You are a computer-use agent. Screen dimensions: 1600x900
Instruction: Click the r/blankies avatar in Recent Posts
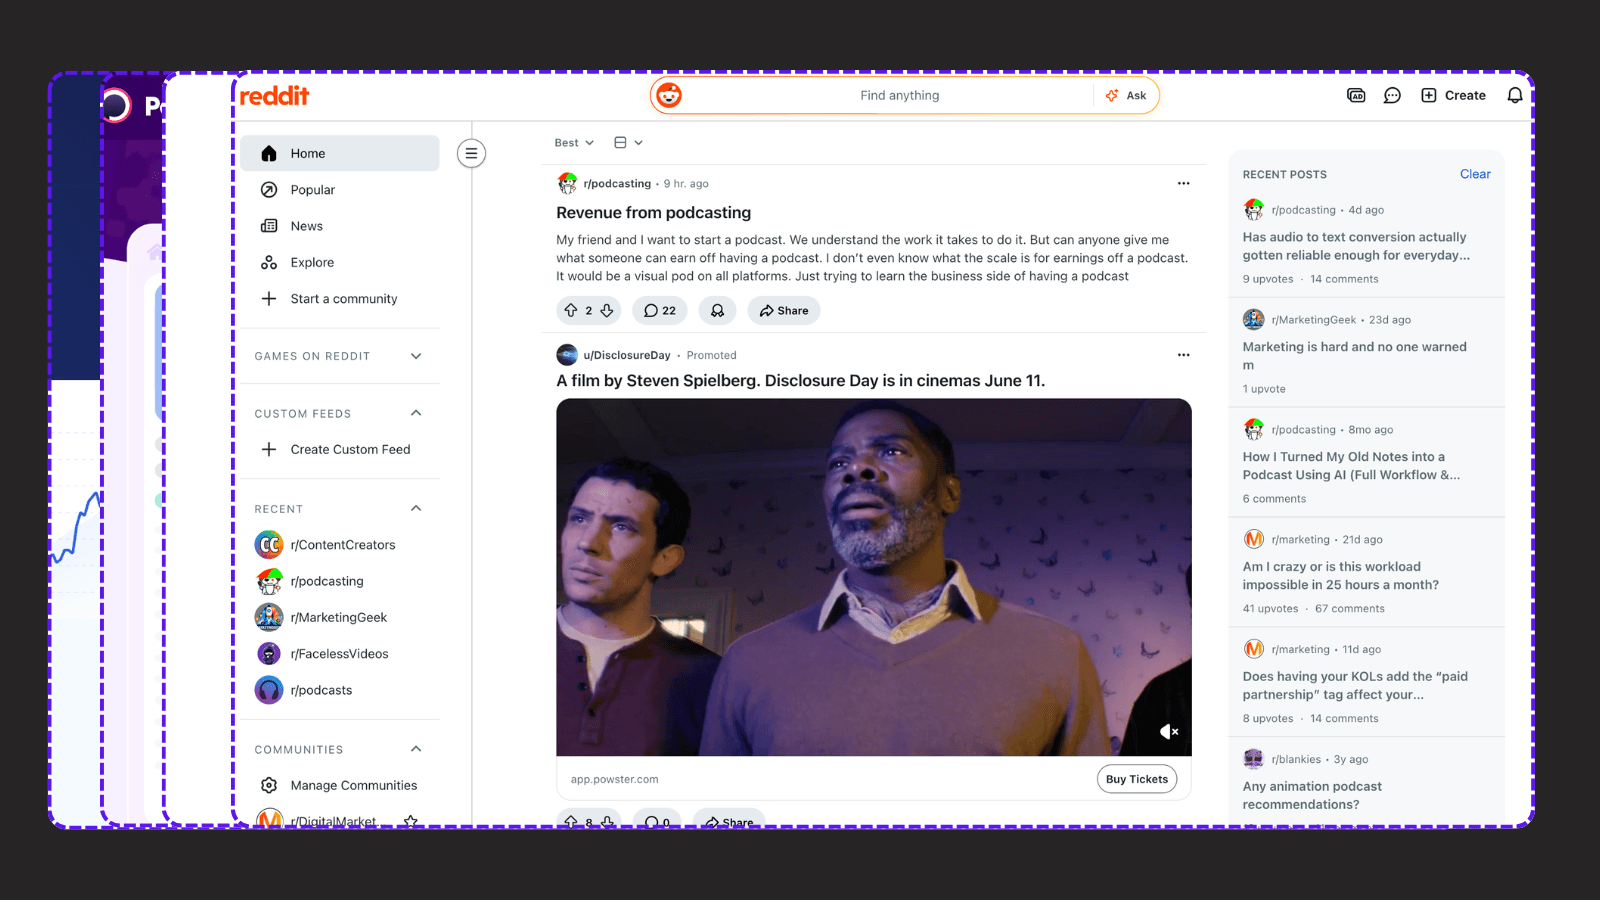click(x=1254, y=759)
